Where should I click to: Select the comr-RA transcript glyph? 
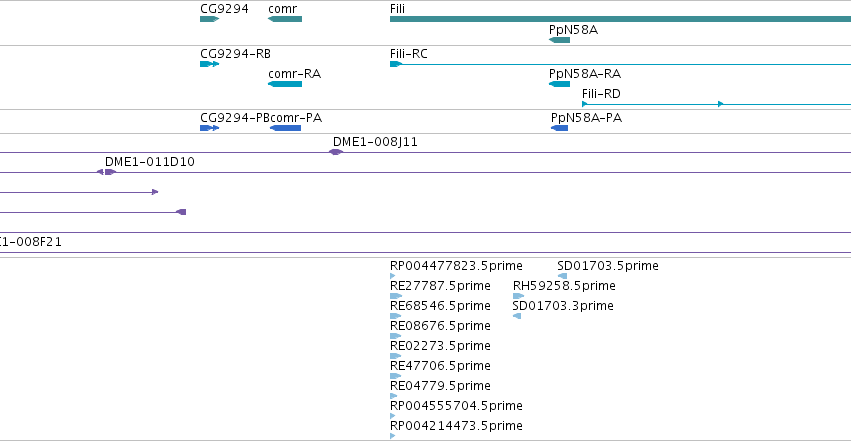pos(285,84)
